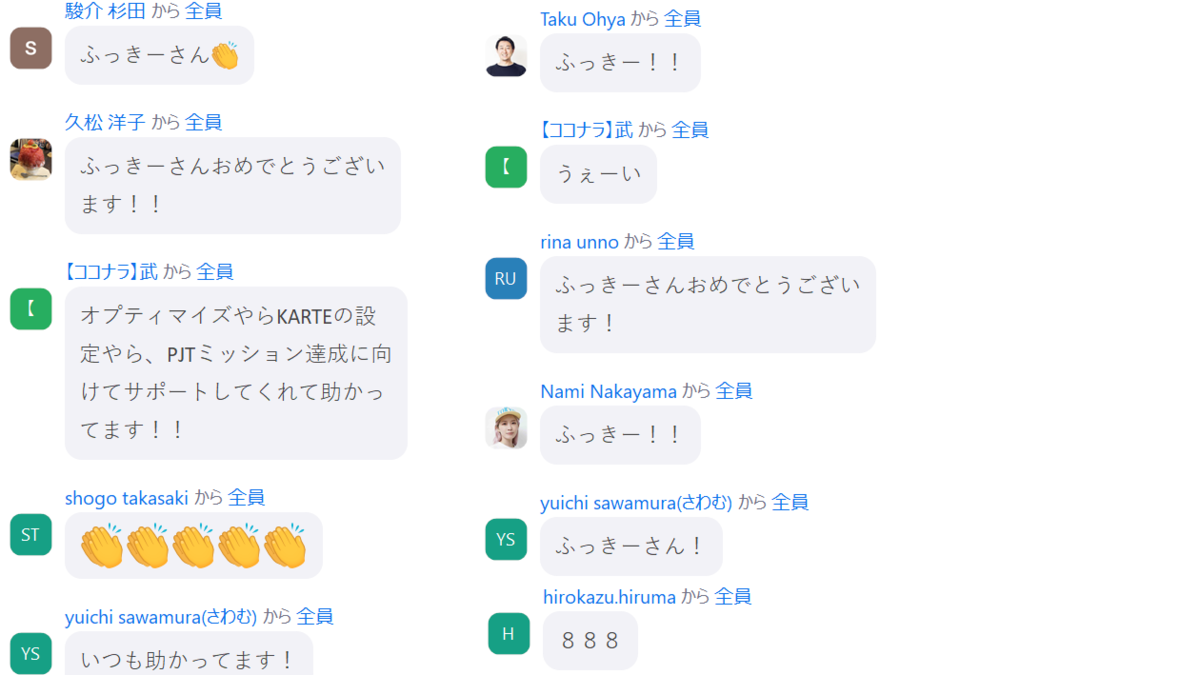
Task: Select Taku Ohya's profile photo
Action: point(506,56)
